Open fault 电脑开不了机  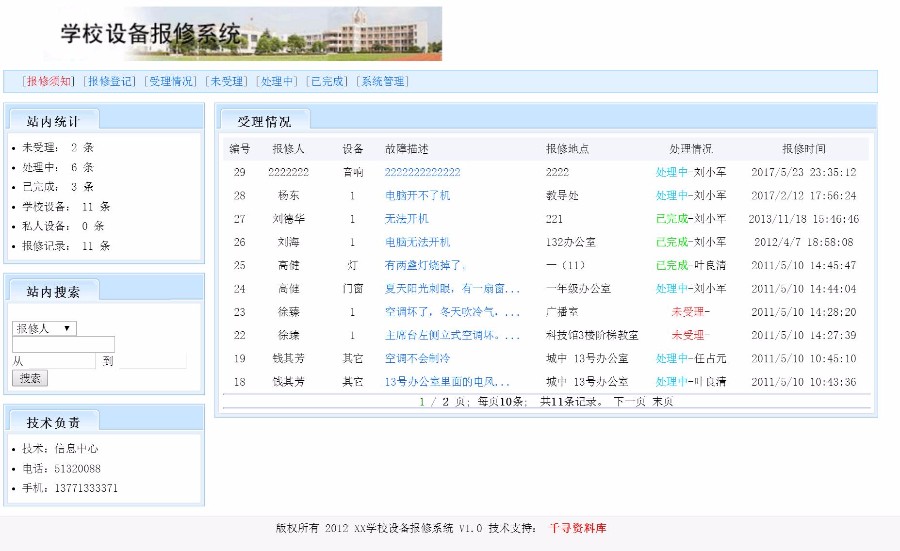click(417, 196)
